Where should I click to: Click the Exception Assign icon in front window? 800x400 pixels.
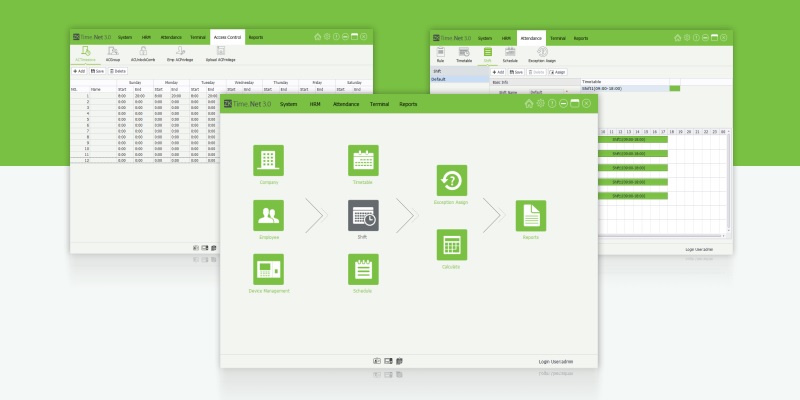coord(452,180)
